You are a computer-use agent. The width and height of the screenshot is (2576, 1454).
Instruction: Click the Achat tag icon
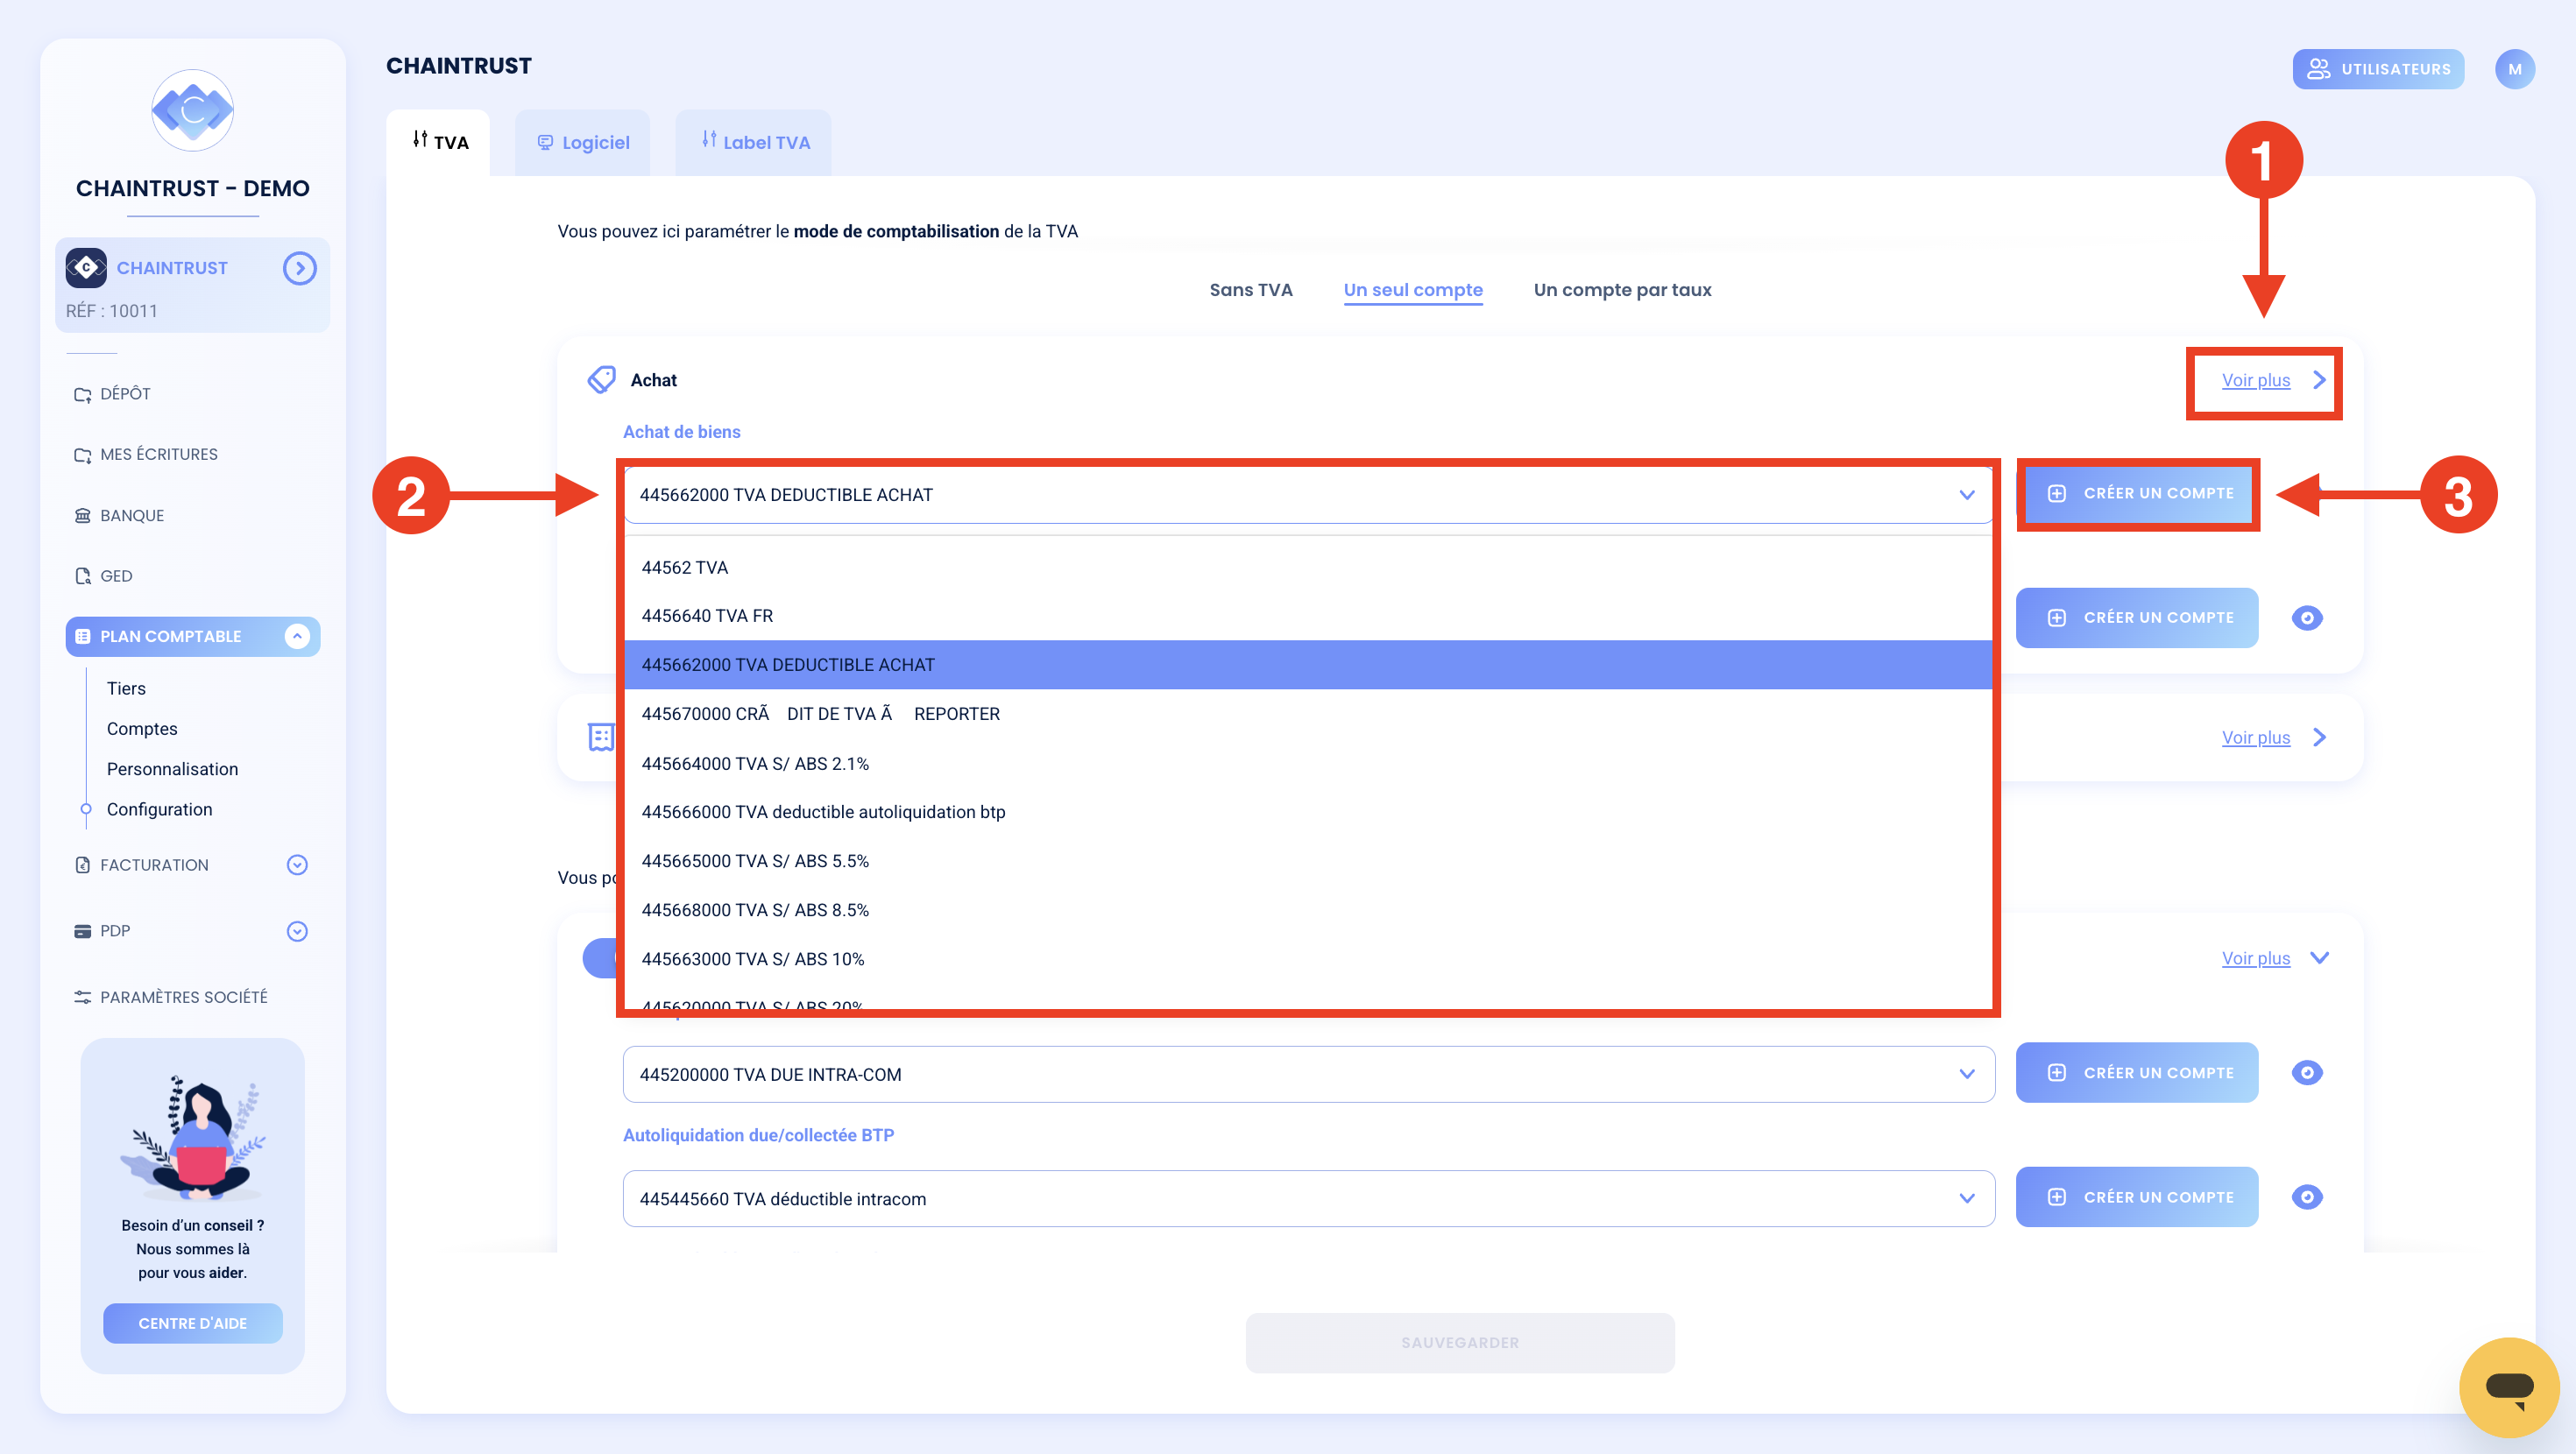(601, 380)
